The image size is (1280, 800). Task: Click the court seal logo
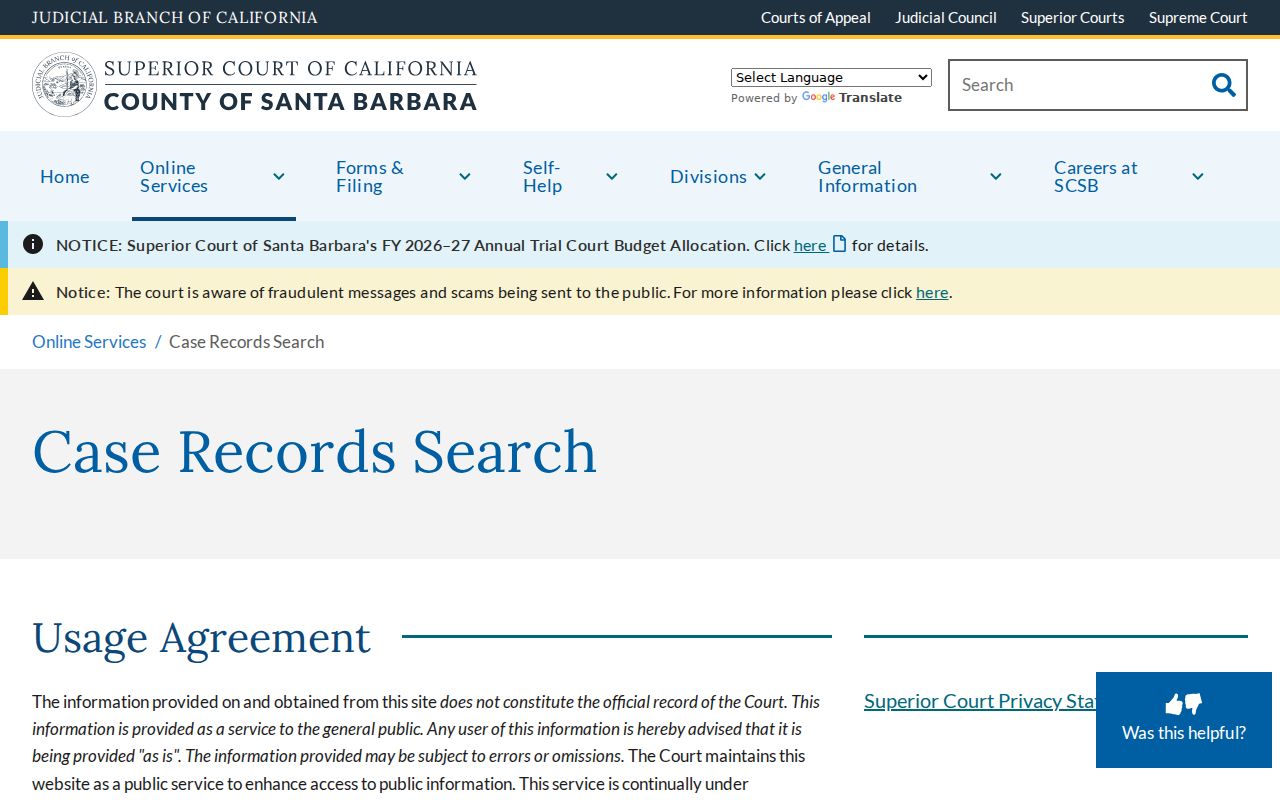click(x=65, y=85)
